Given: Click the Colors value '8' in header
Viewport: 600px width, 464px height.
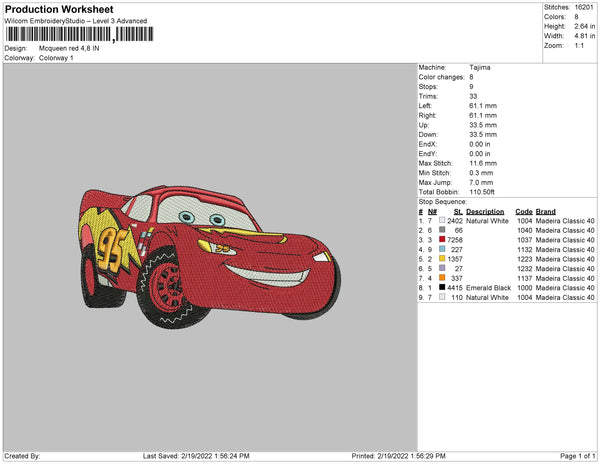Looking at the screenshot, I should (576, 17).
